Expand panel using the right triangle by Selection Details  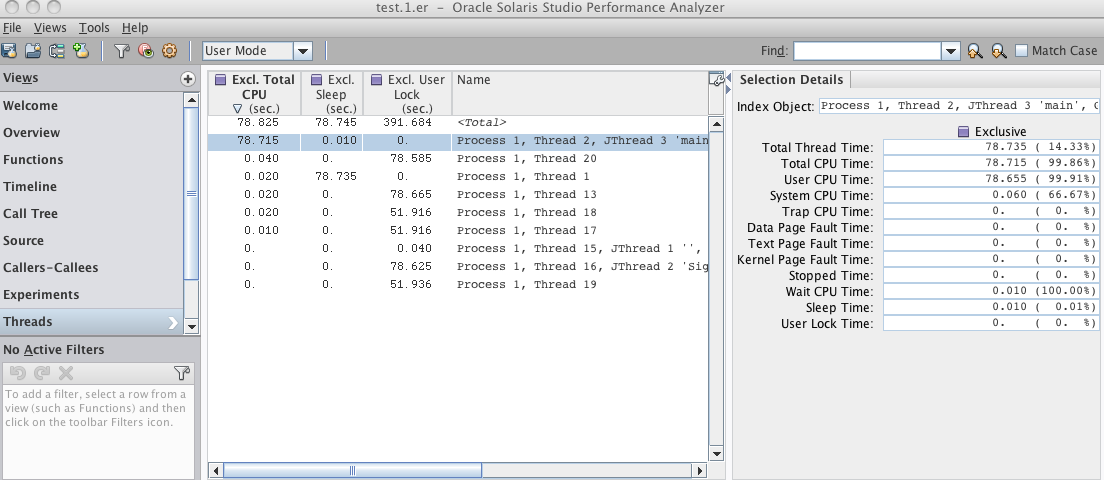click(x=729, y=89)
